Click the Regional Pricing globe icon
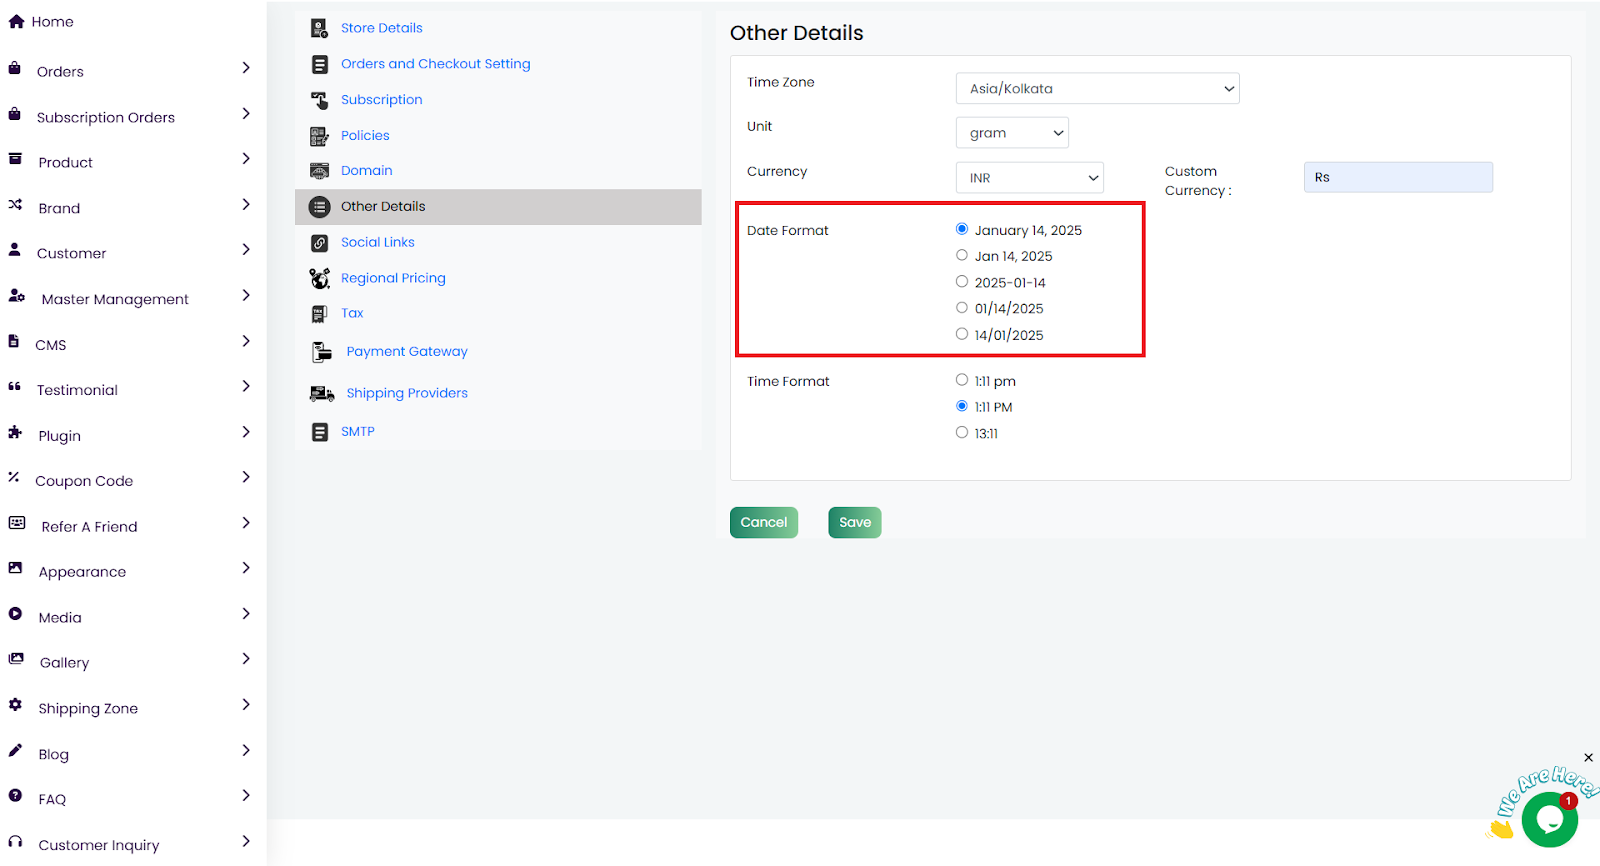This screenshot has width=1600, height=866. click(x=319, y=278)
